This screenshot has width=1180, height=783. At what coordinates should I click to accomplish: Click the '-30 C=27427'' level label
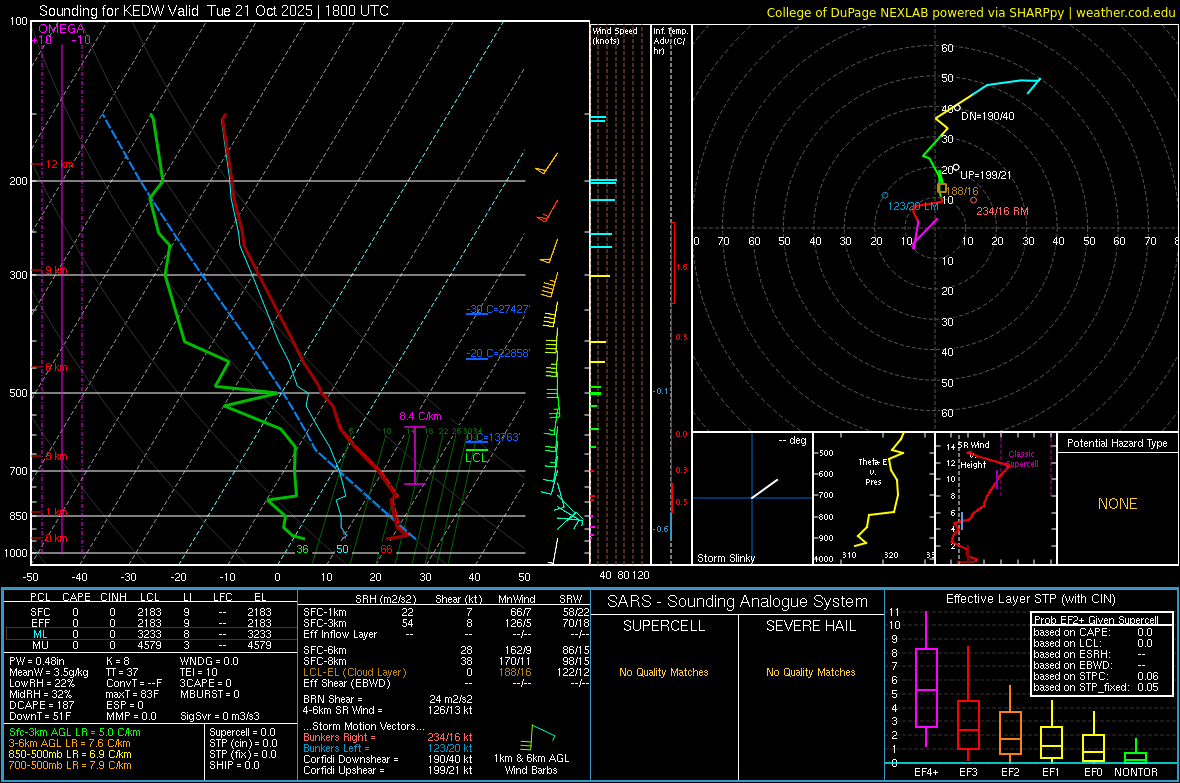click(x=498, y=309)
